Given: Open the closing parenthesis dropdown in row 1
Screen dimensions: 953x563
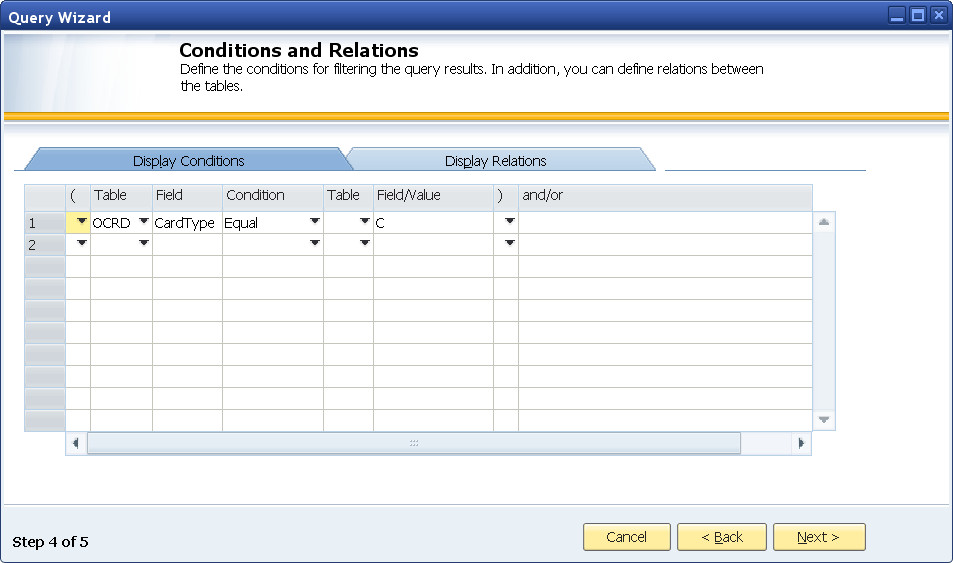Looking at the screenshot, I should pyautogui.click(x=510, y=222).
